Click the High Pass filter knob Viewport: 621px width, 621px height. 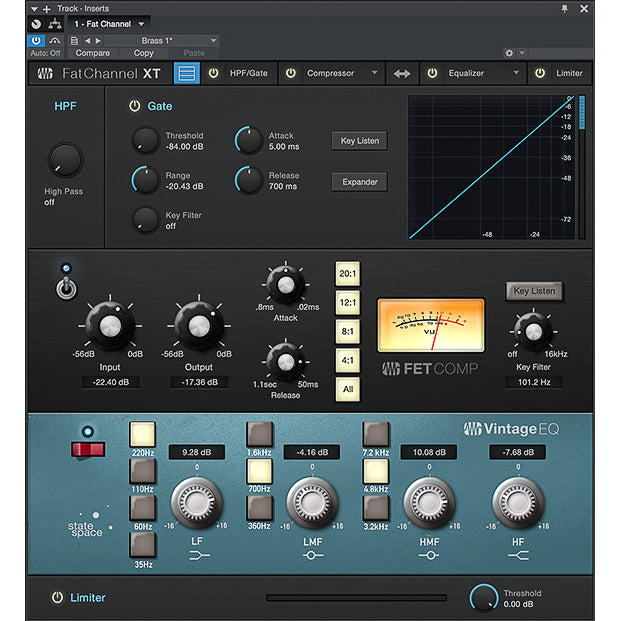point(65,160)
